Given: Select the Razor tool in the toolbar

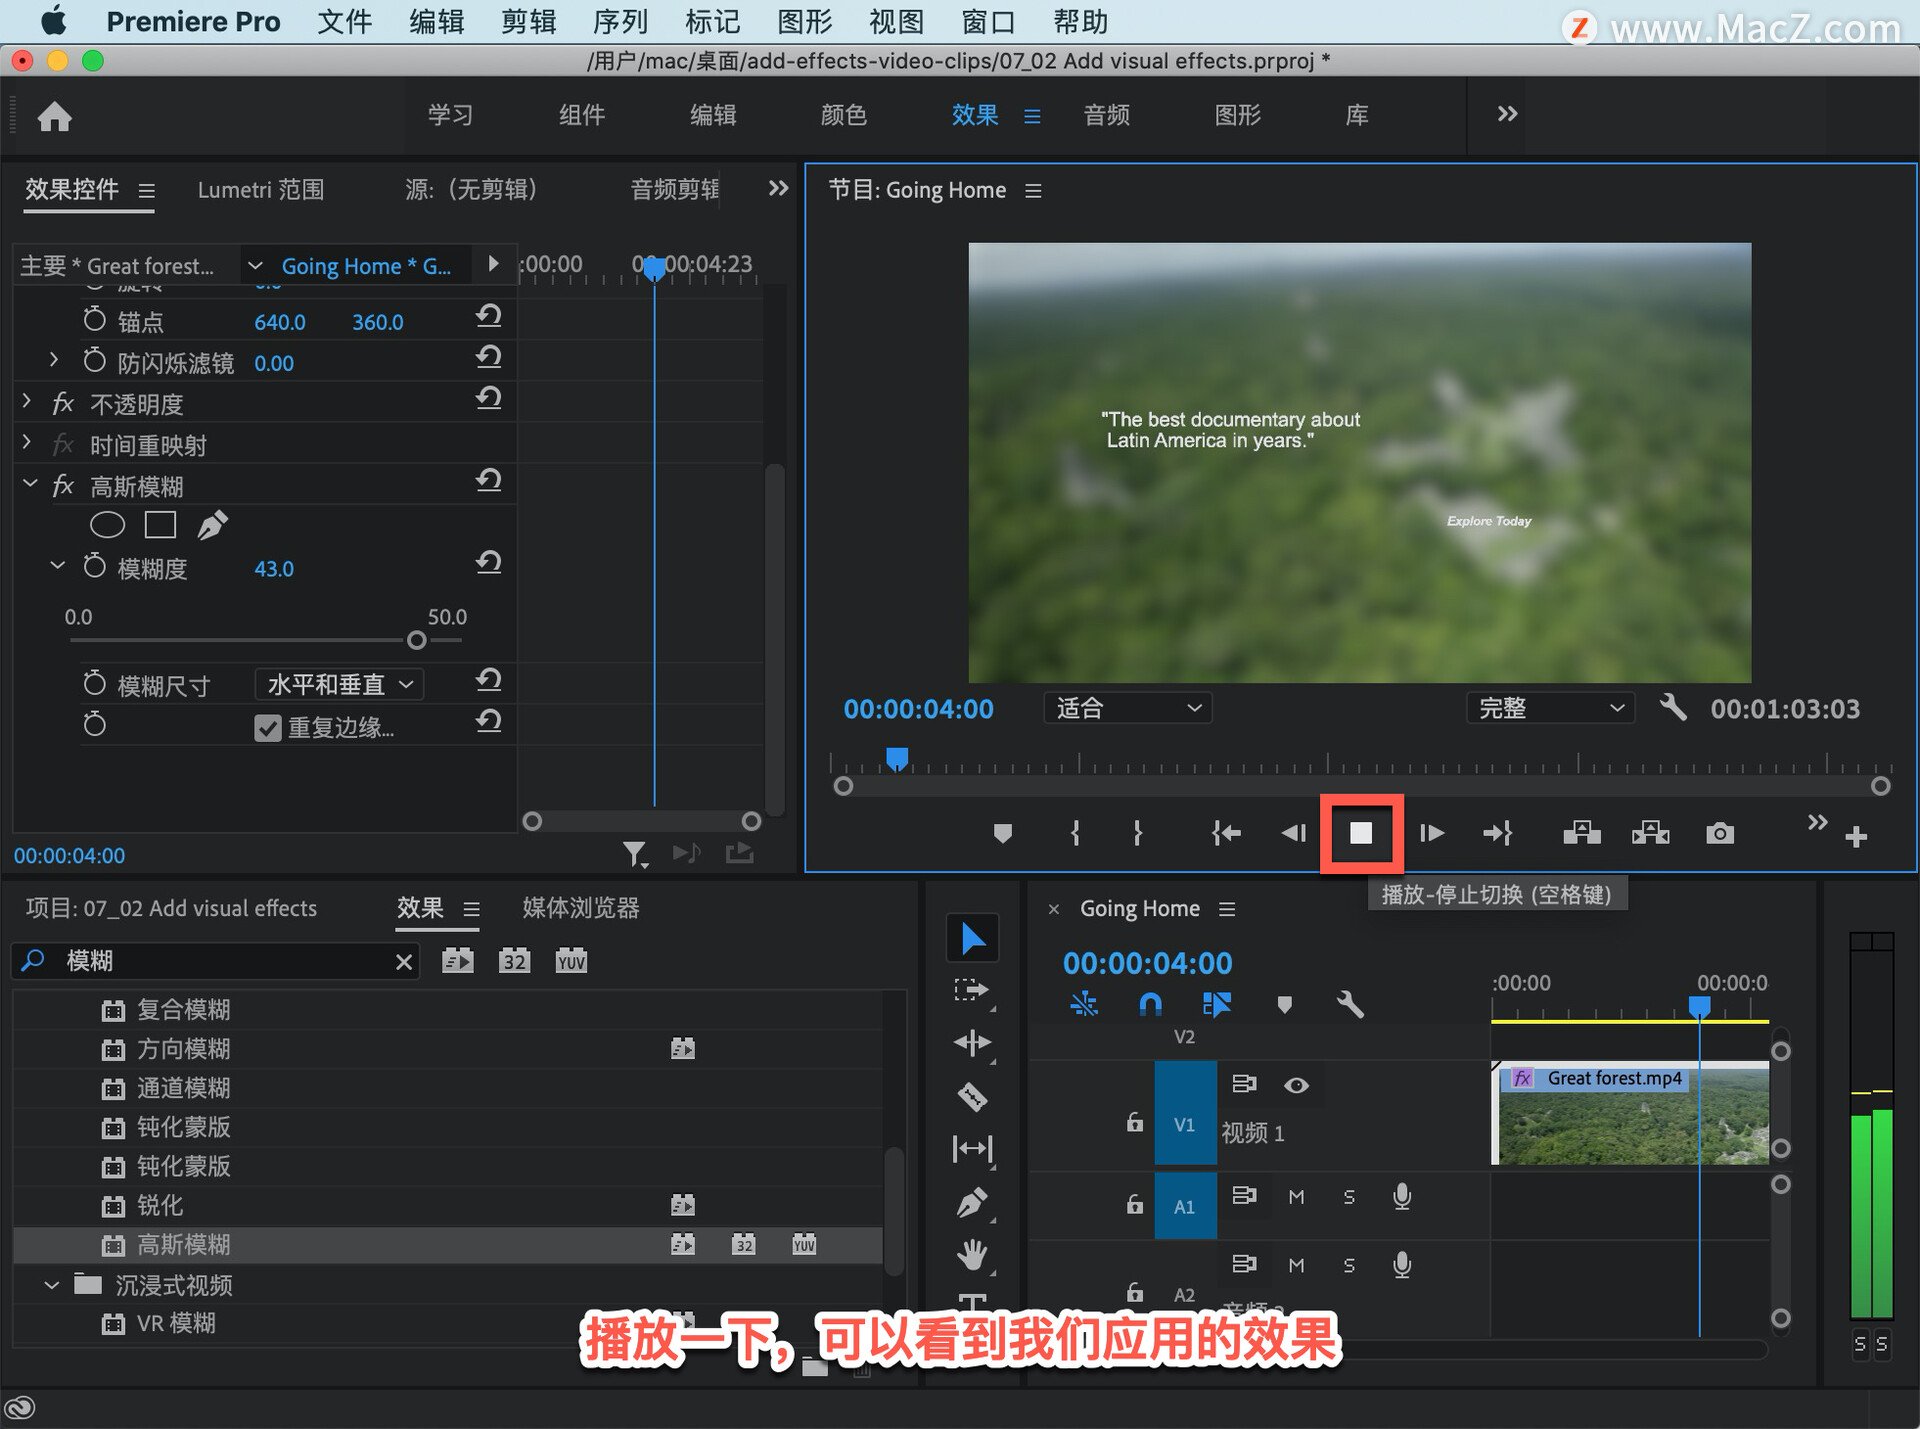Looking at the screenshot, I should [x=972, y=1097].
